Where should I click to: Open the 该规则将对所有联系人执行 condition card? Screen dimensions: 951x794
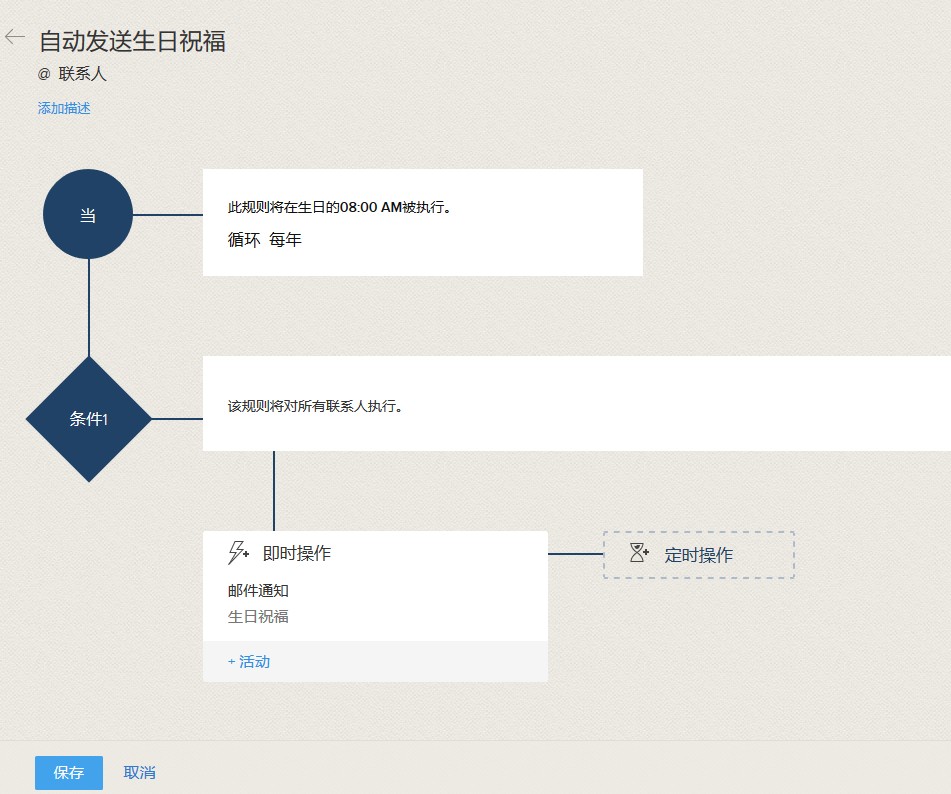(x=315, y=407)
